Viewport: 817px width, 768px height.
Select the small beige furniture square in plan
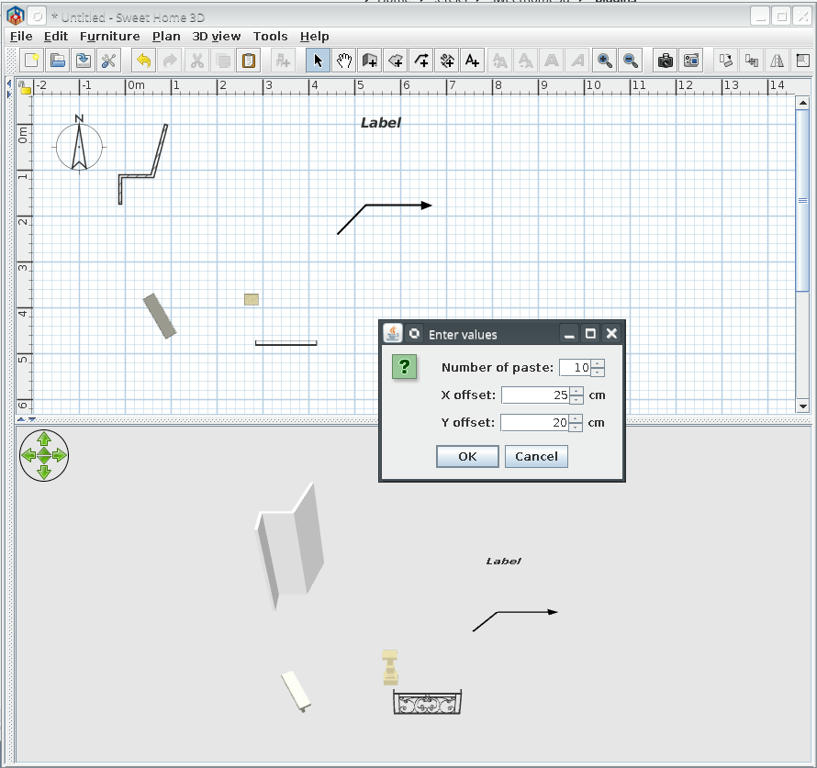pos(252,299)
